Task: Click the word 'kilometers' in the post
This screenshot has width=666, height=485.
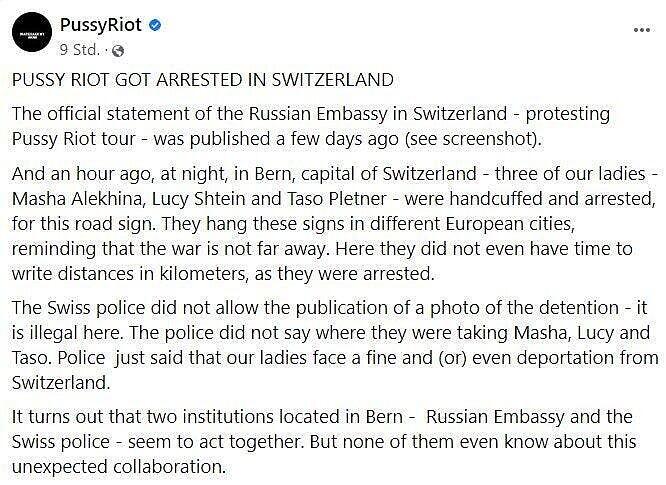Action: pos(204,274)
